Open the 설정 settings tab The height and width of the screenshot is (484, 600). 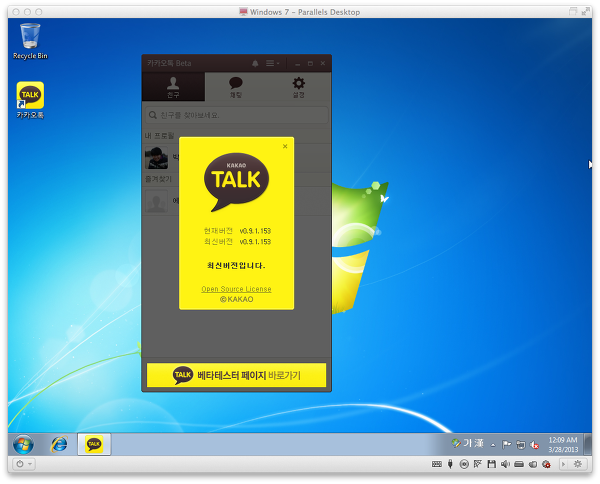point(298,87)
